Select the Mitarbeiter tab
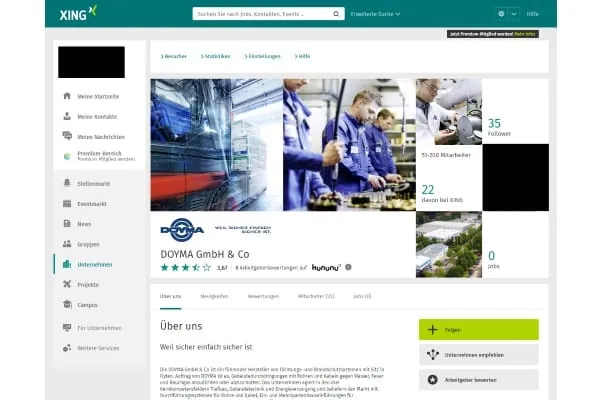Screen dimensions: 600x400 pyautogui.click(x=316, y=296)
